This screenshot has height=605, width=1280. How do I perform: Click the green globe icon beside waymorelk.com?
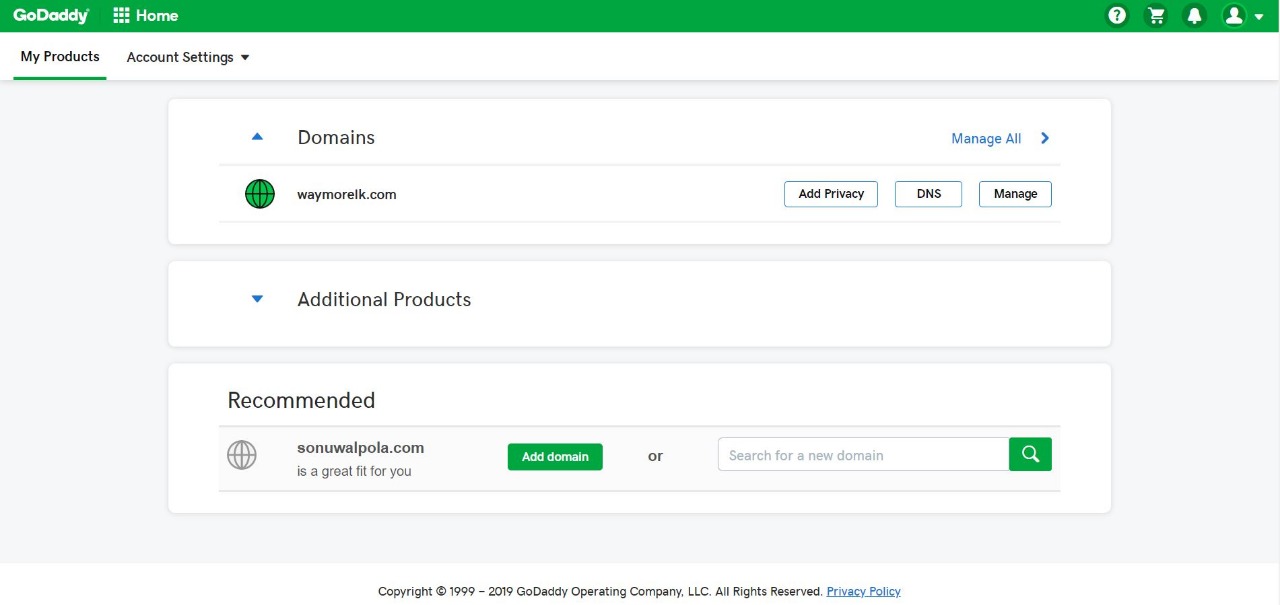tap(260, 194)
